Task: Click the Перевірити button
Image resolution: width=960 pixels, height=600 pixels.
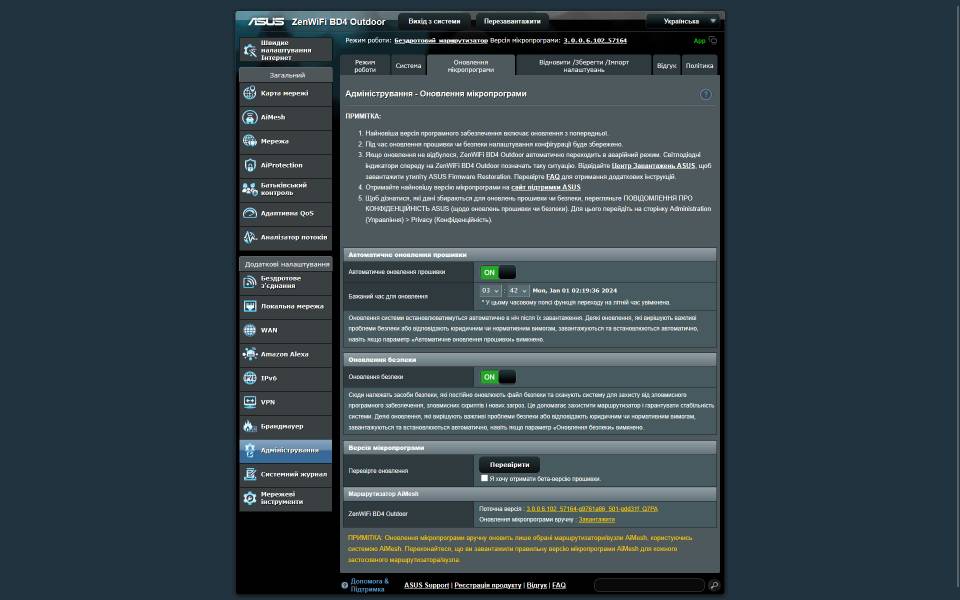Action: tap(509, 465)
